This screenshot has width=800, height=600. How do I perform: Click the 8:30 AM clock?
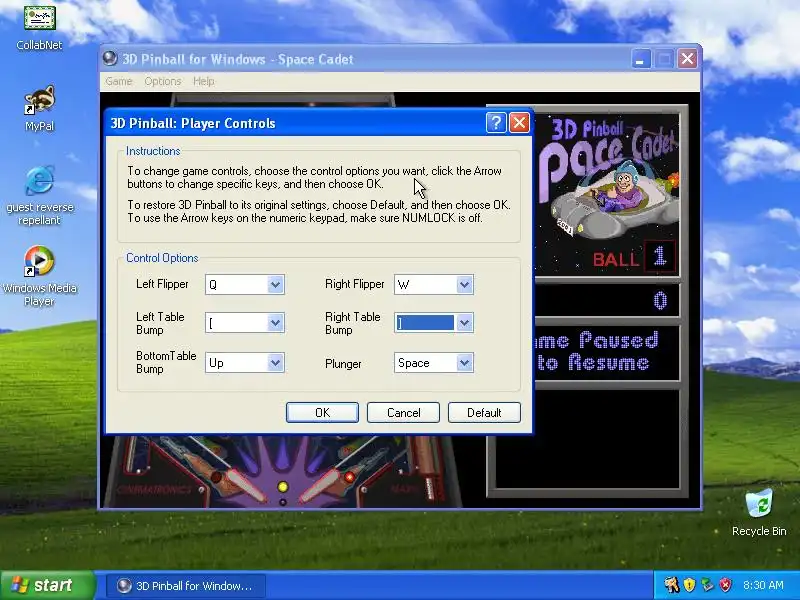click(x=763, y=585)
